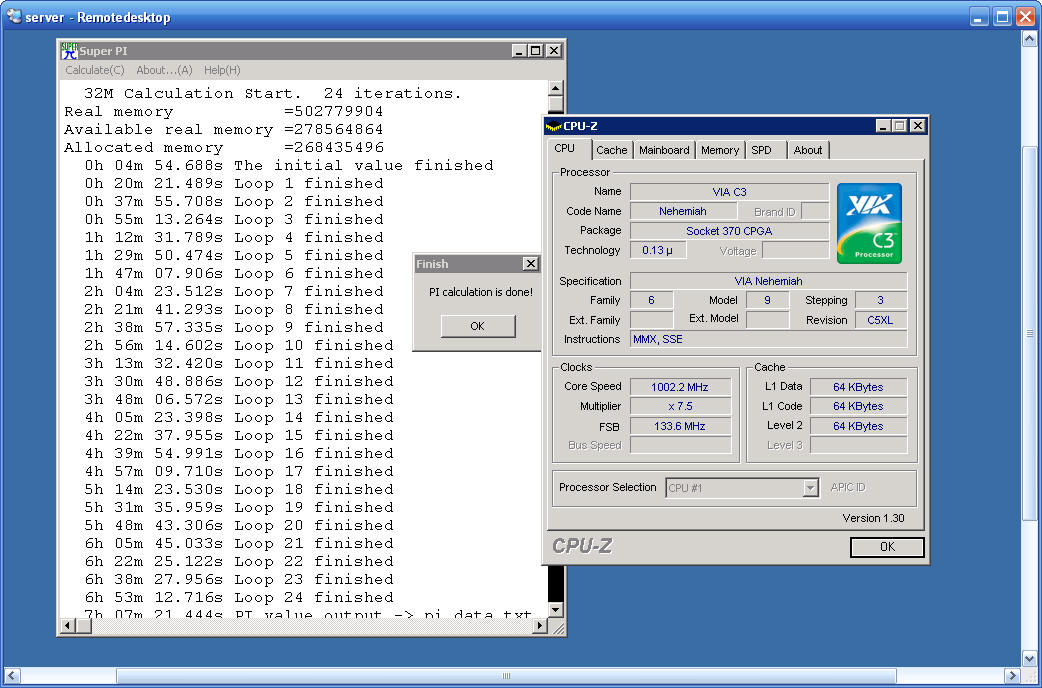Screen dimensions: 1042x688
Task: Maximize the Remotedesktop window
Action: [x=1002, y=17]
